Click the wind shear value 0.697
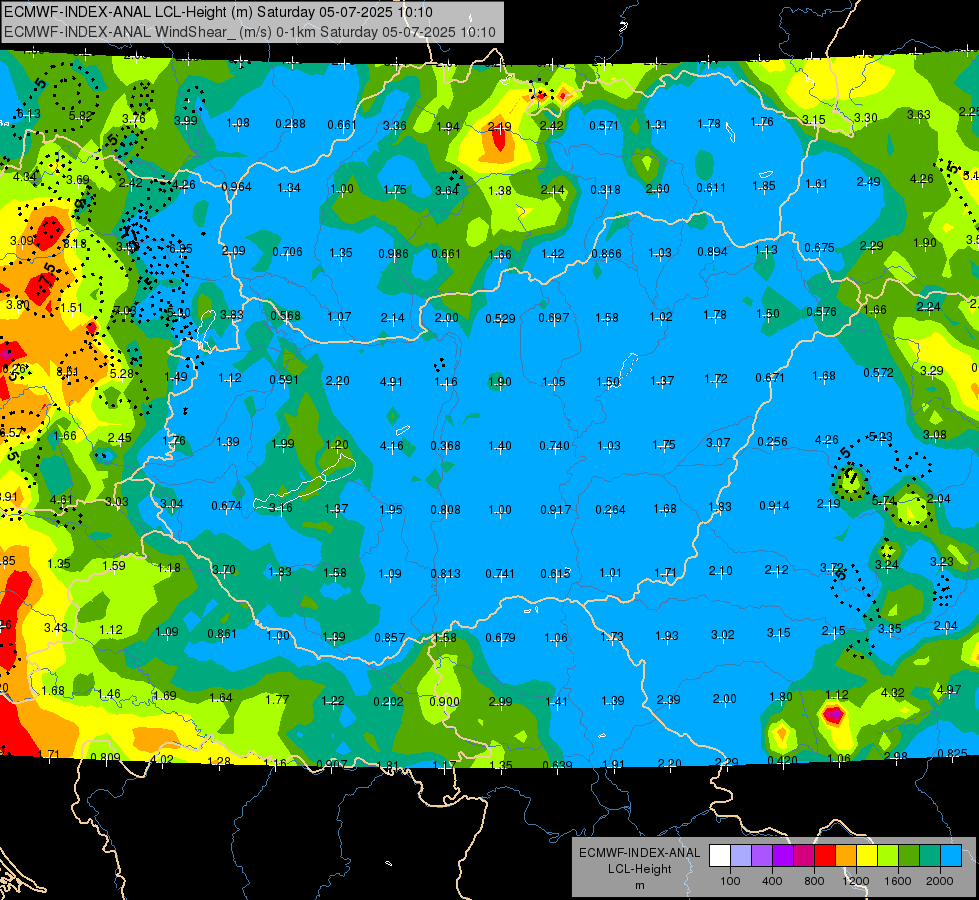The image size is (979, 900). pos(554,318)
